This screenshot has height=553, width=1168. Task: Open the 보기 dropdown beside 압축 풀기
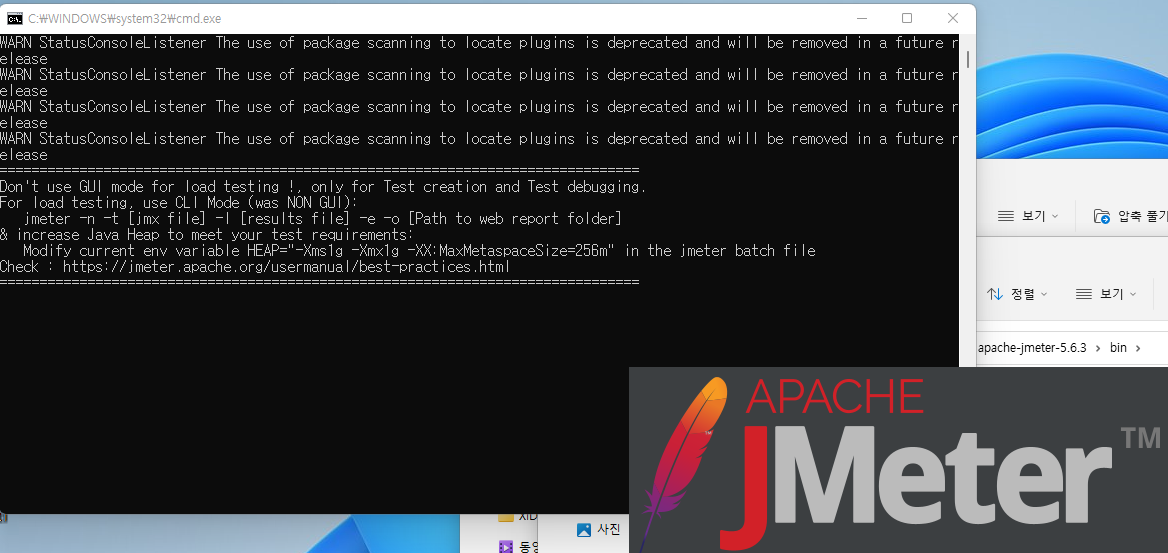pyautogui.click(x=1028, y=216)
